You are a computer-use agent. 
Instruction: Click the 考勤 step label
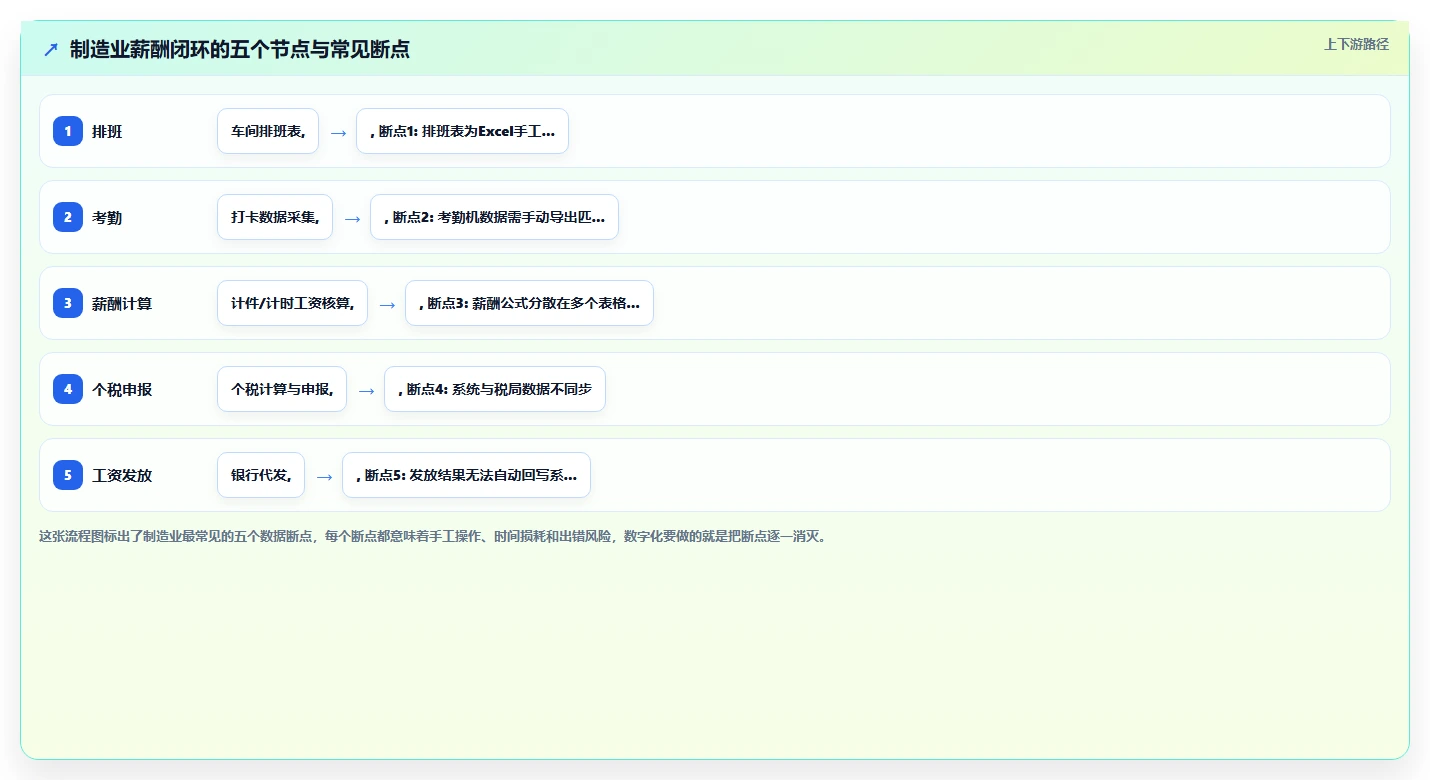click(x=107, y=217)
